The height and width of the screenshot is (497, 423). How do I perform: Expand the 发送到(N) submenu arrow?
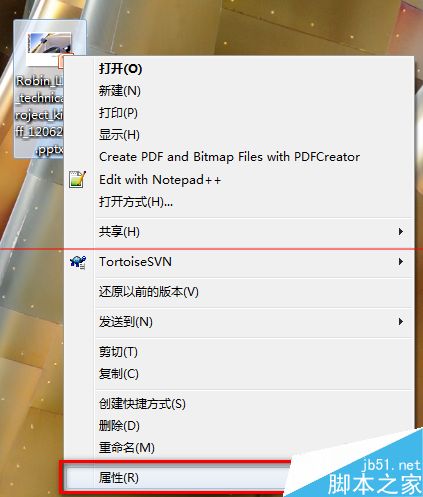pyautogui.click(x=401, y=322)
